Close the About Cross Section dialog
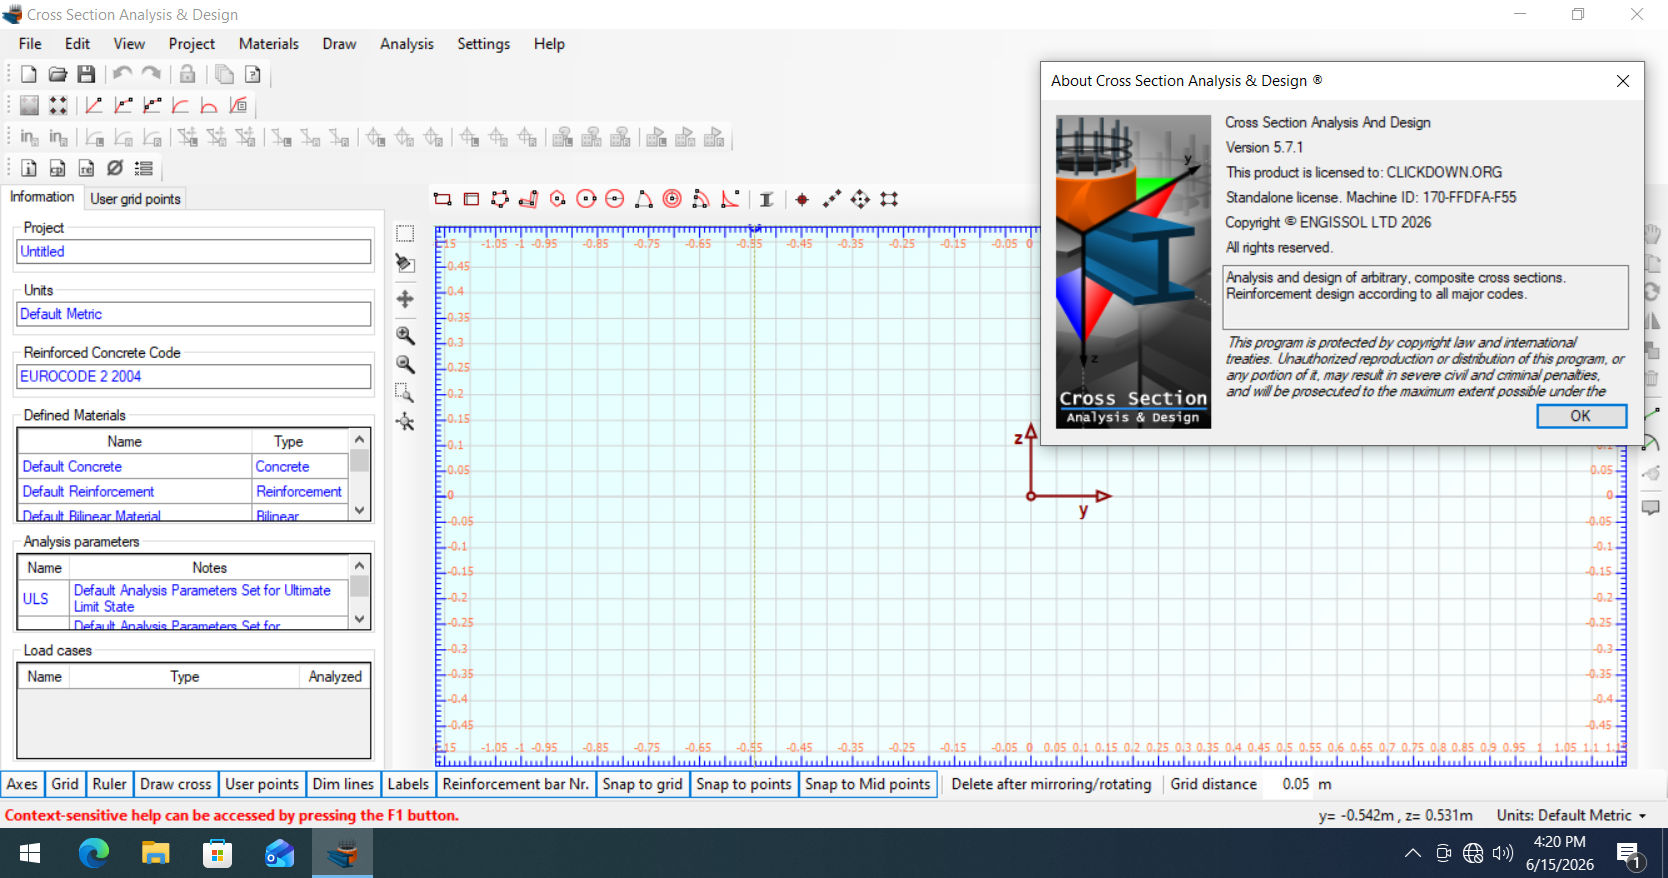The image size is (1668, 878). 1623,81
